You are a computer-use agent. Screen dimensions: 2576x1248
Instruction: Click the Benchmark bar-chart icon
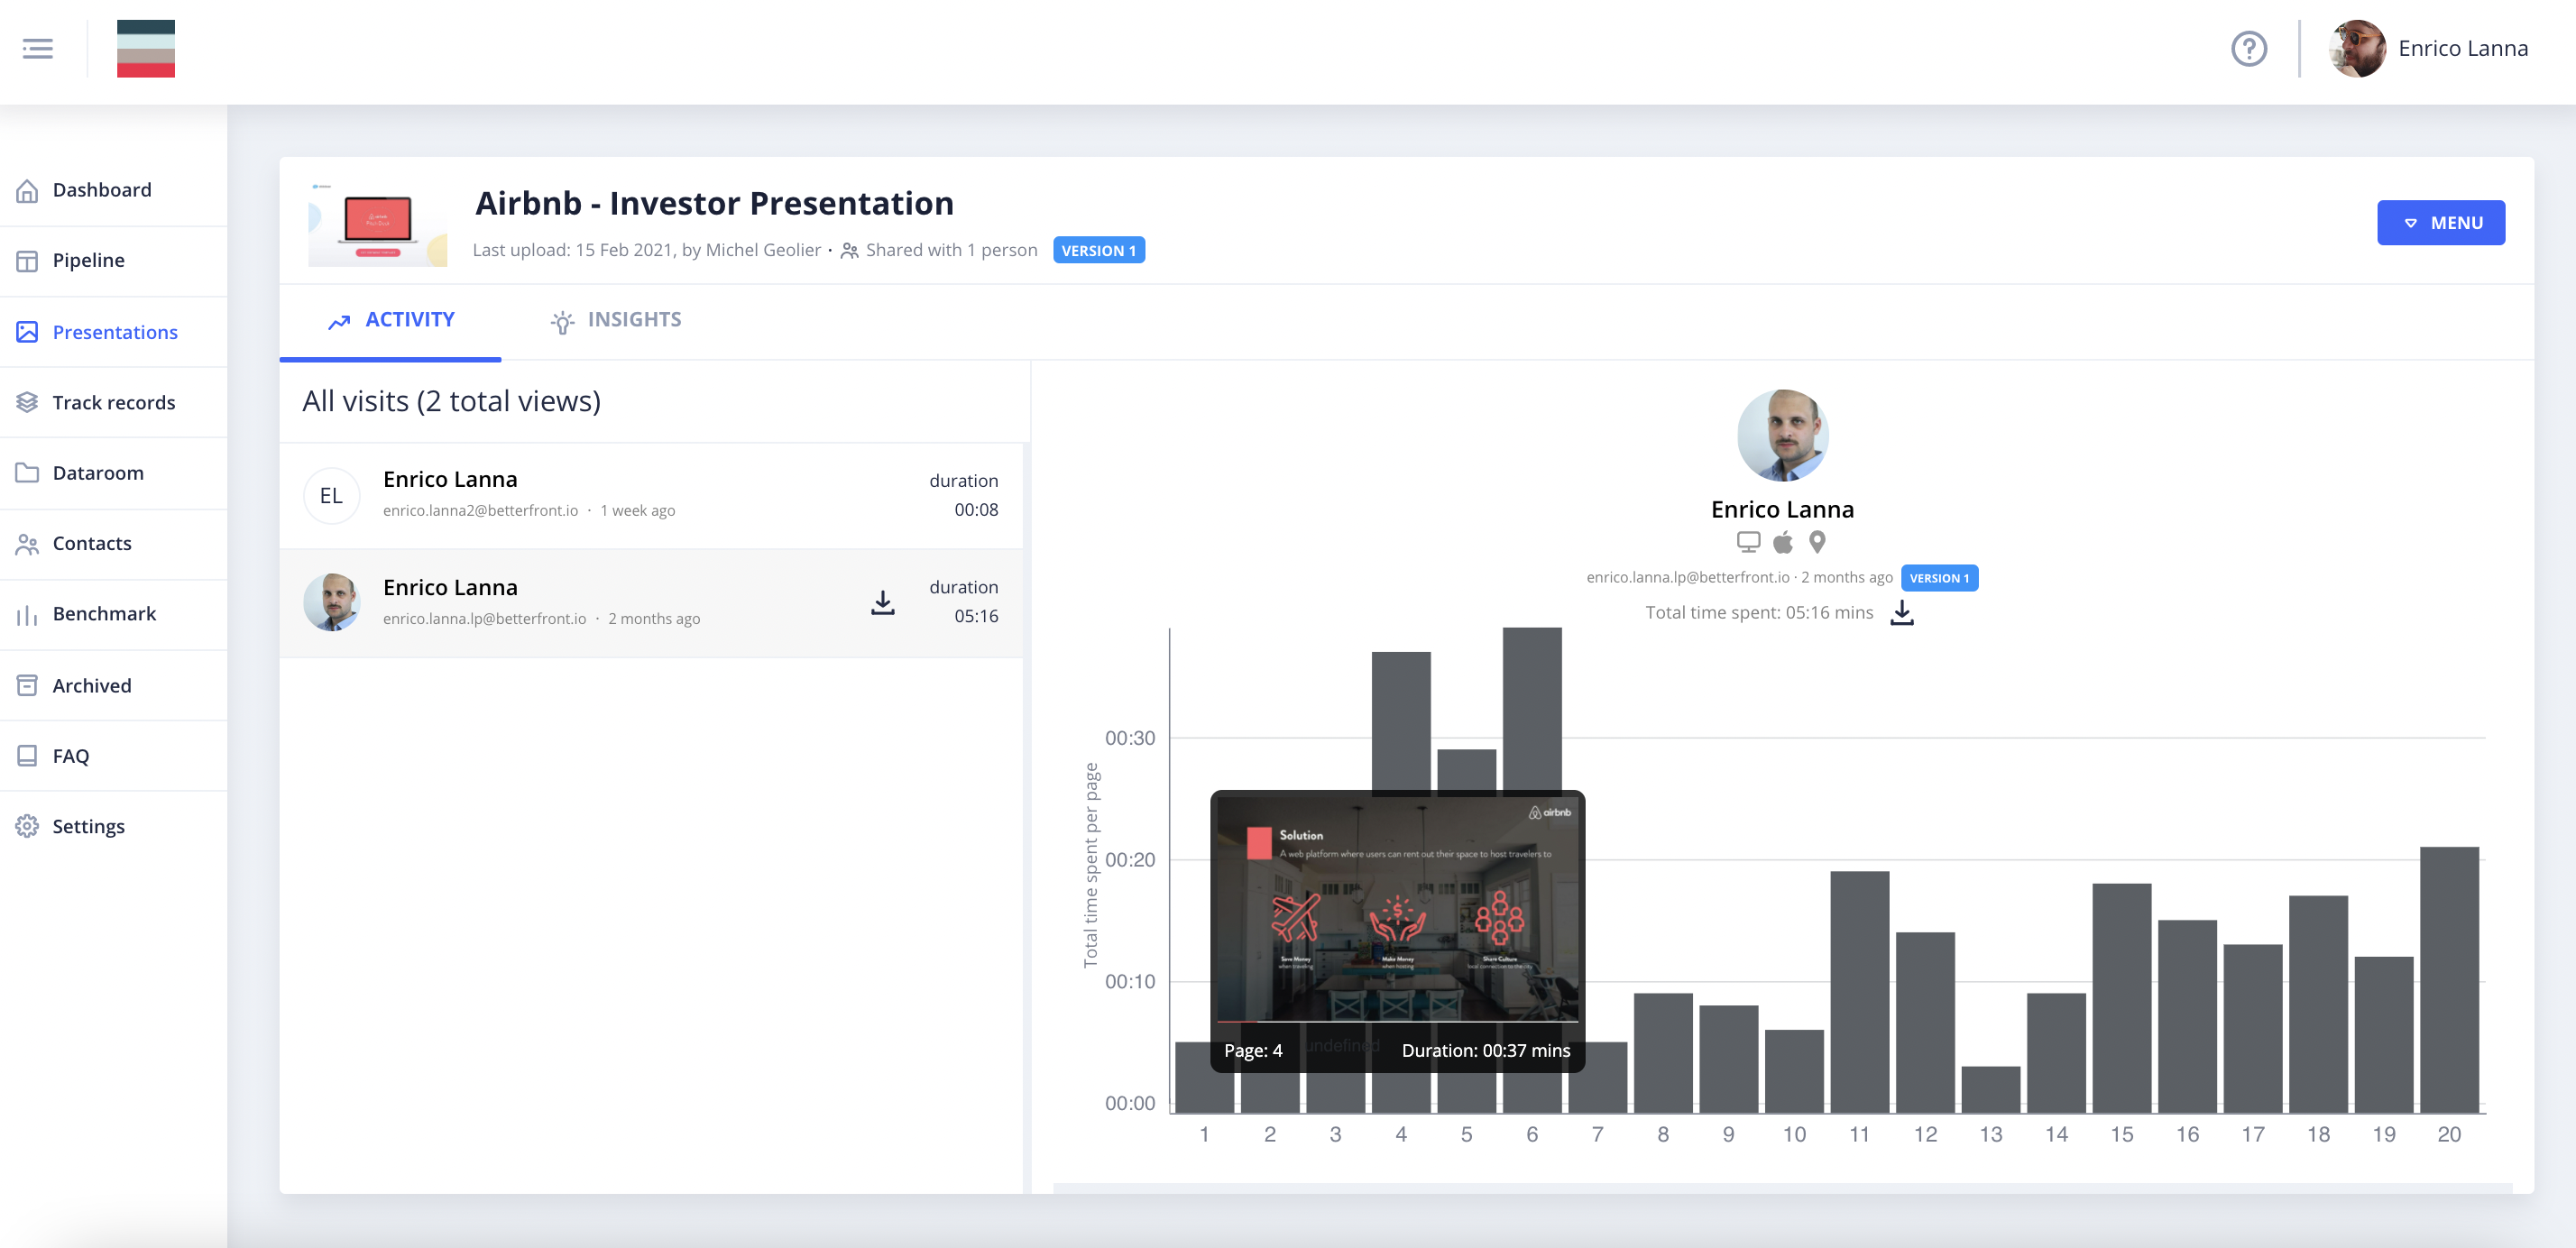(28, 614)
